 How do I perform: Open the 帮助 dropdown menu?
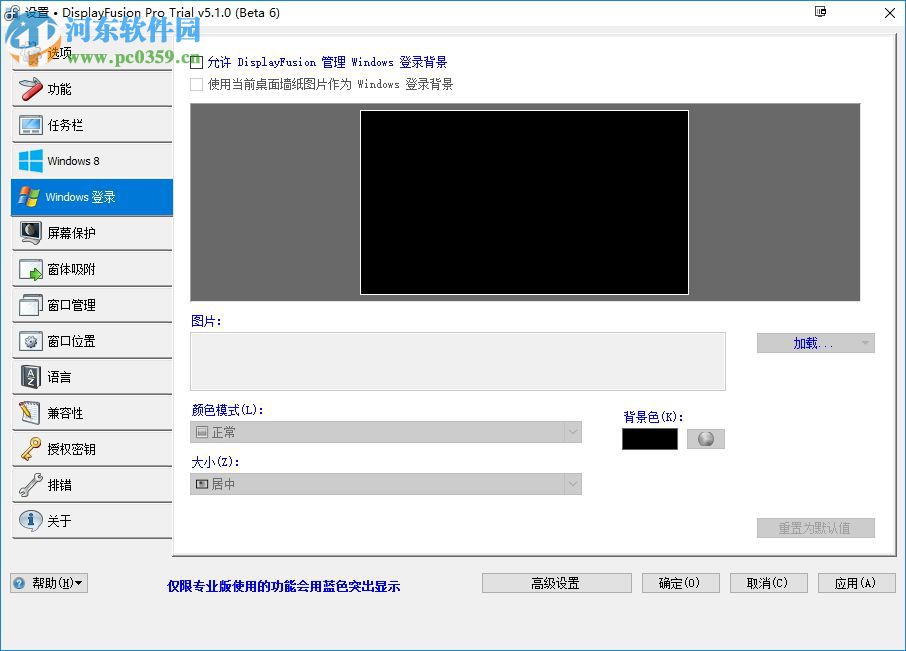coord(48,583)
